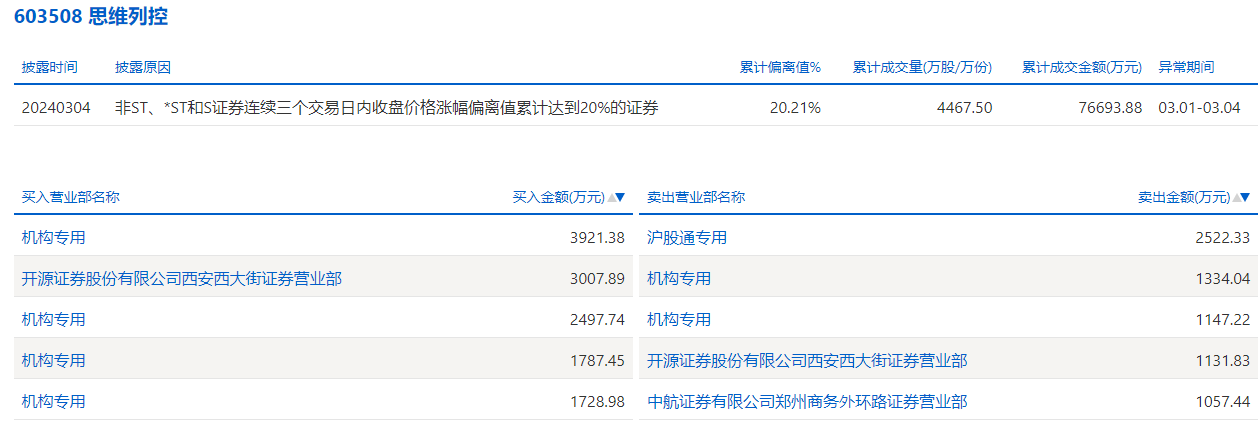
Task: Open the 603508 思维列控 stock title link
Action: point(91,18)
